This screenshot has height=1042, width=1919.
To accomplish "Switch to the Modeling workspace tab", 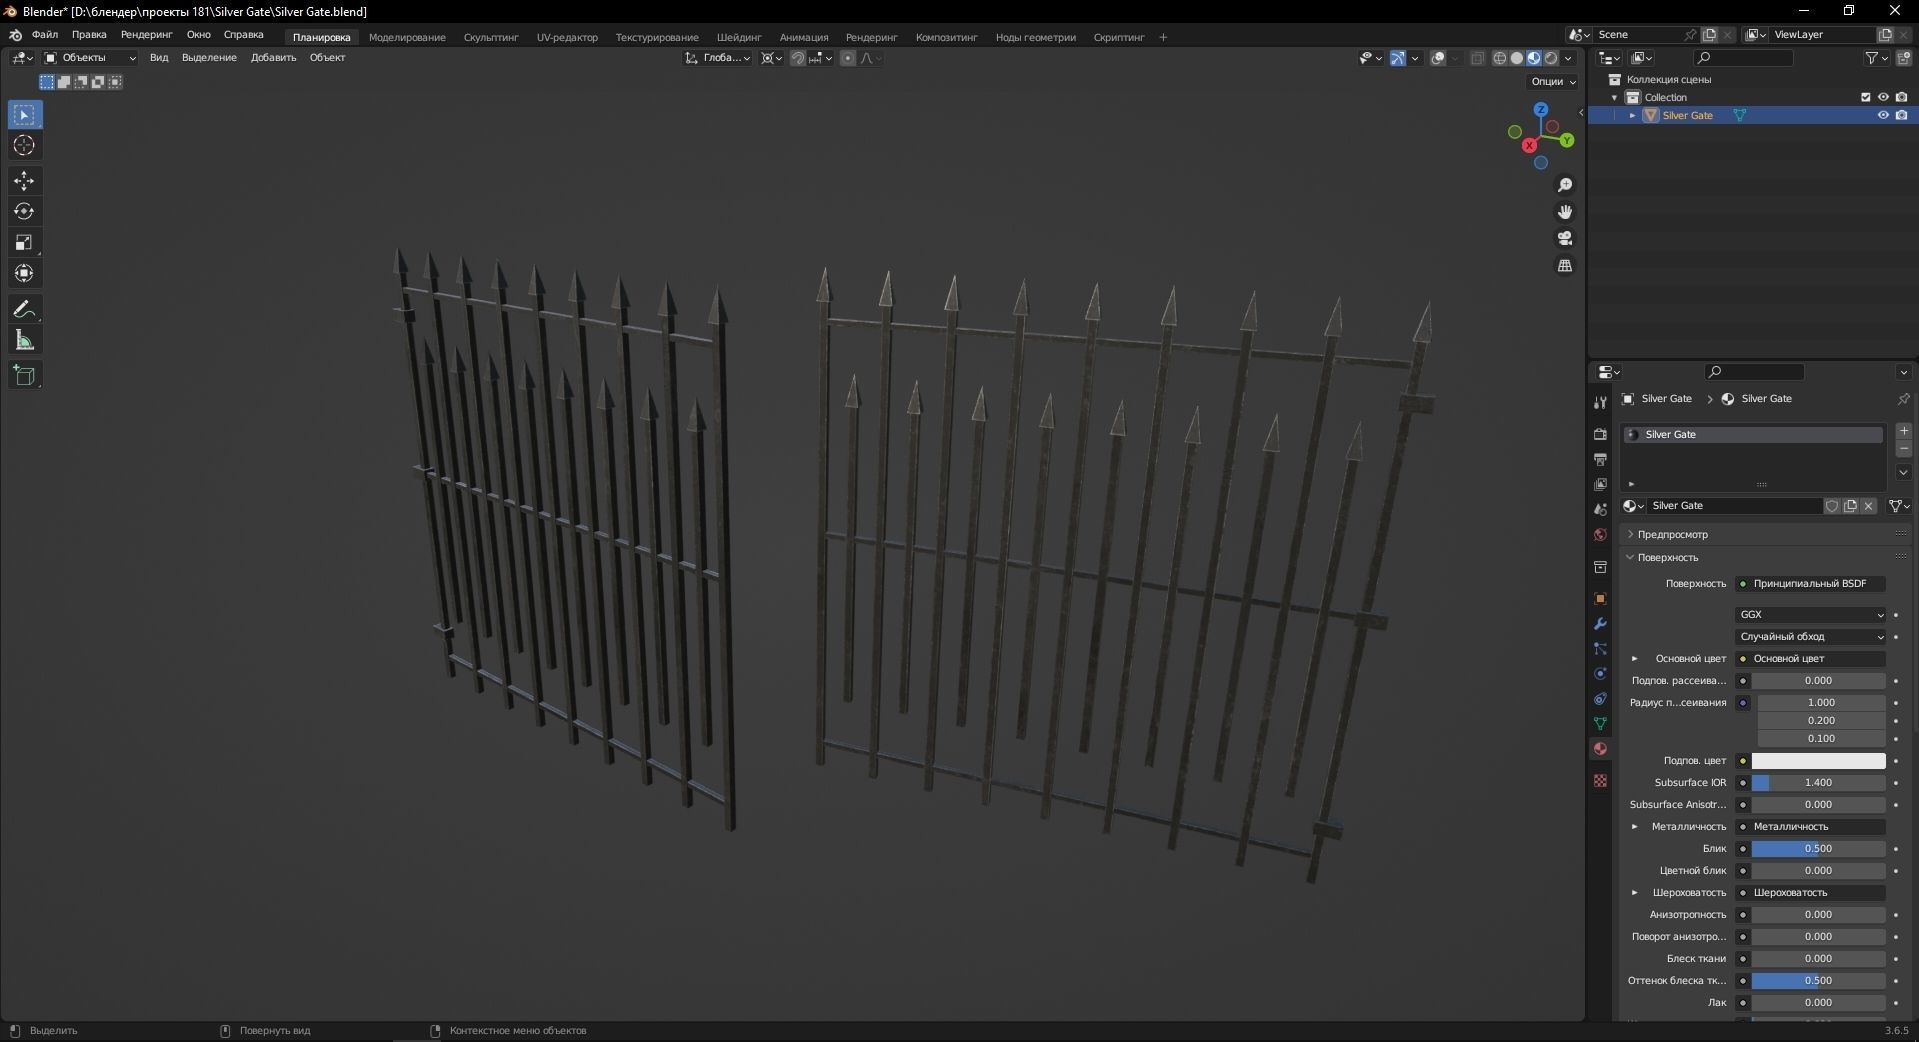I will click(x=407, y=37).
